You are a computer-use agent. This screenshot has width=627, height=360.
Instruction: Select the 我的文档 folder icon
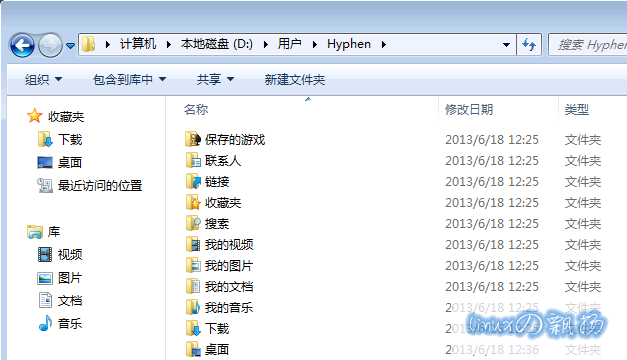(x=193, y=286)
